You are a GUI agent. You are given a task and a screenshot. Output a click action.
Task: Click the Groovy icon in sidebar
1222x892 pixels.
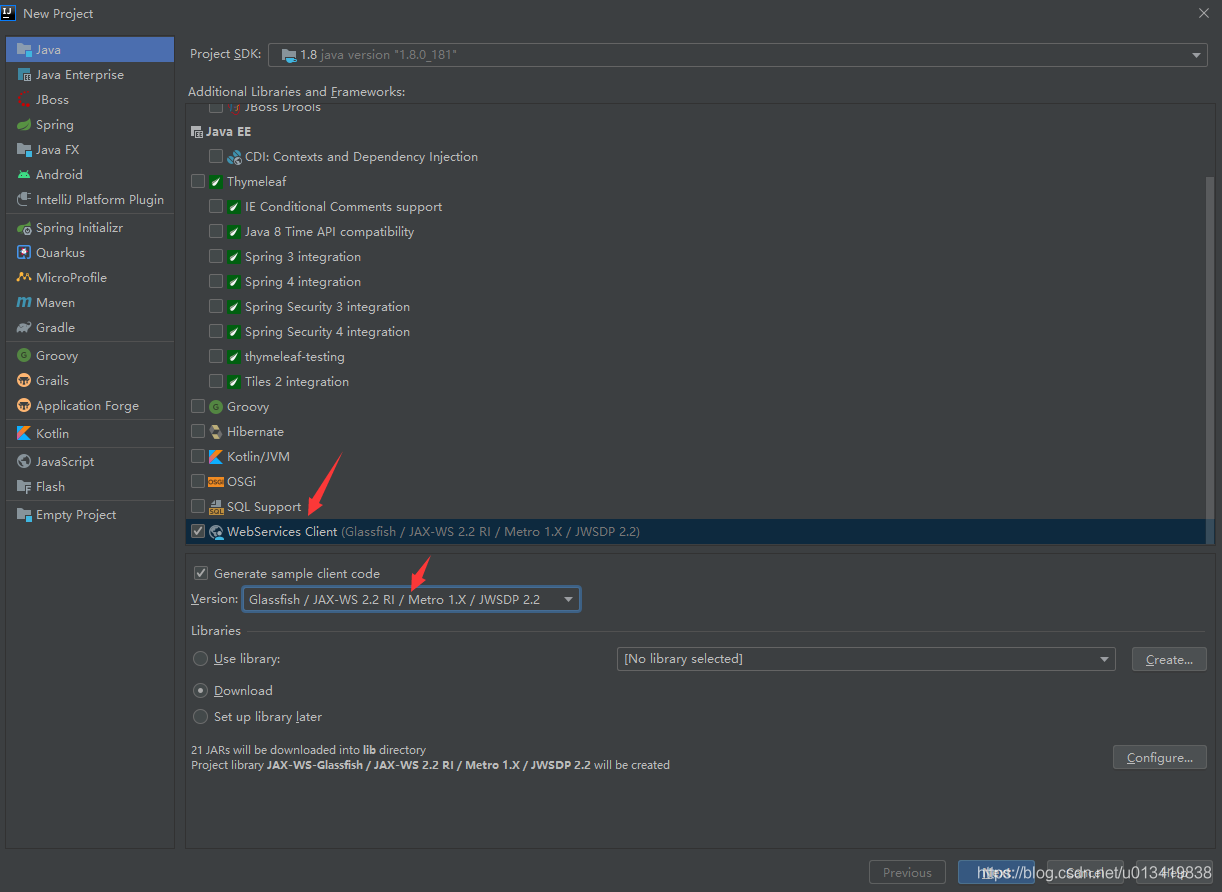(24, 355)
